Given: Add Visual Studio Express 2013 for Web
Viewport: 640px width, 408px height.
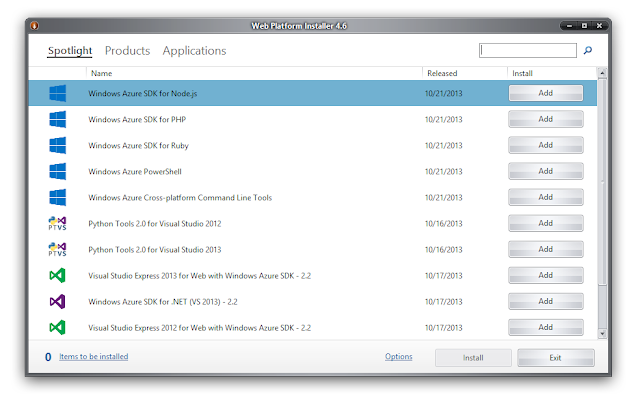Looking at the screenshot, I should (546, 275).
